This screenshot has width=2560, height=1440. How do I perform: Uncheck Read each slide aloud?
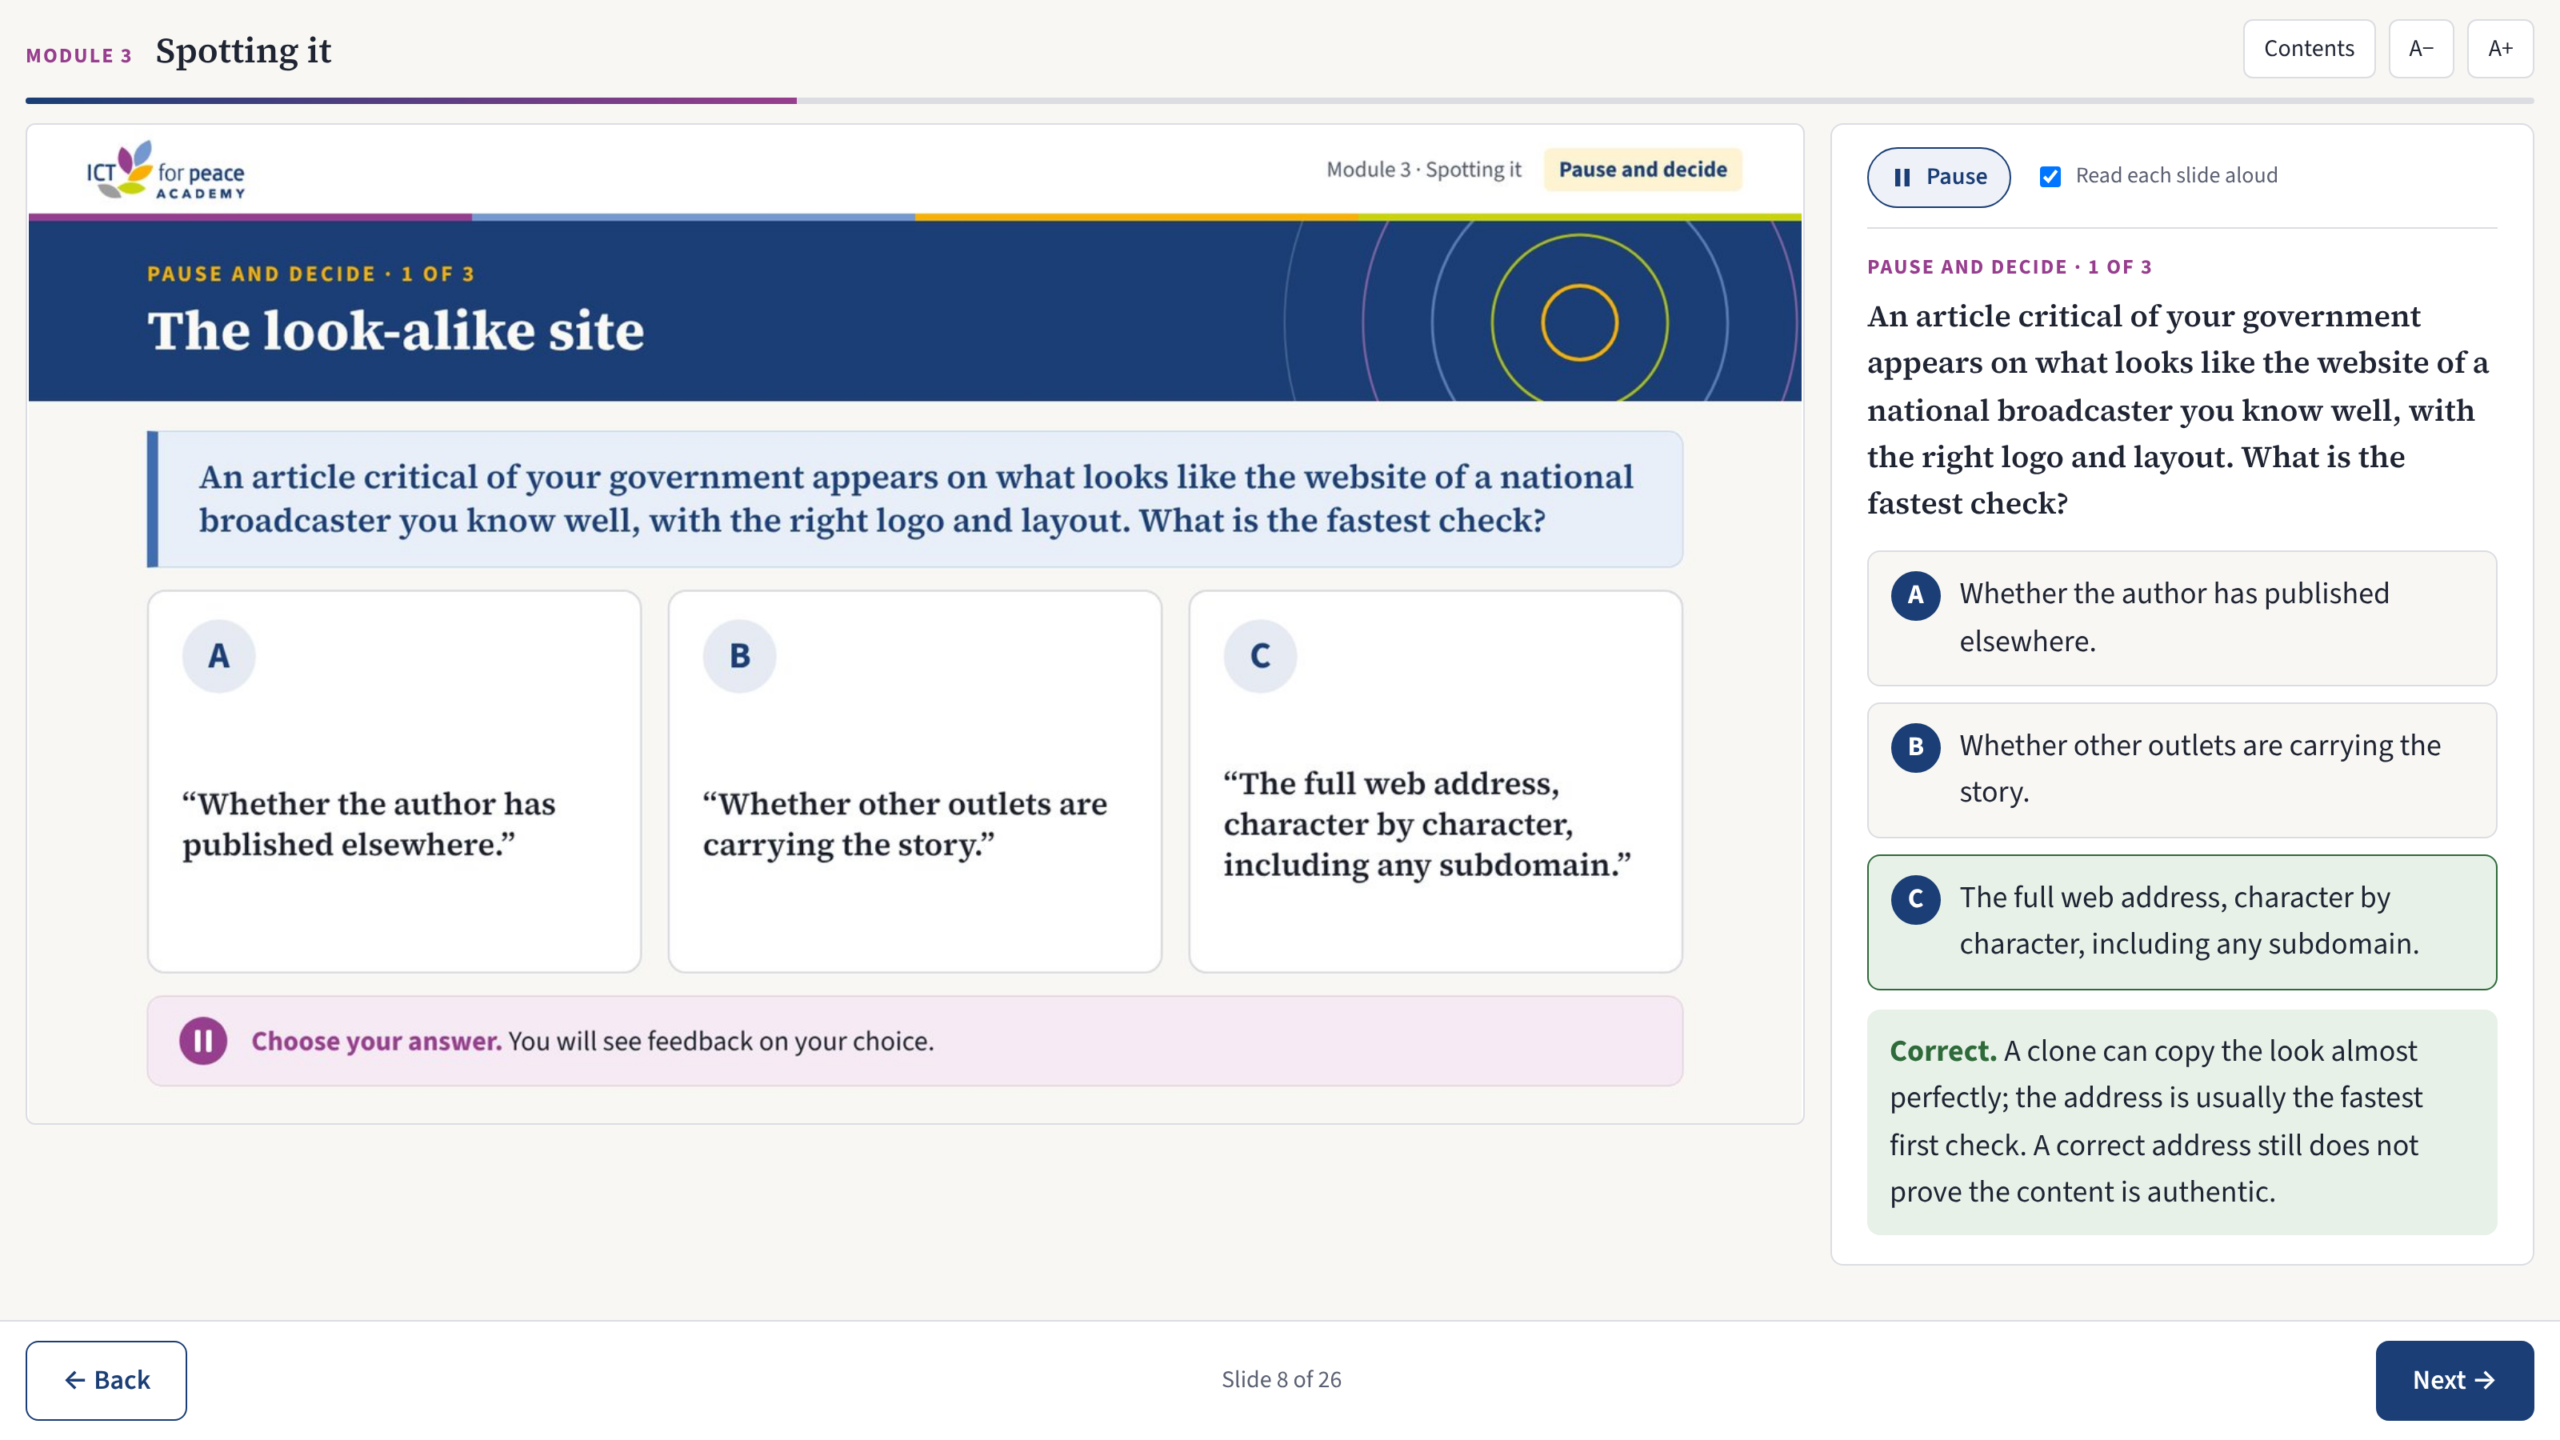coord(2050,176)
